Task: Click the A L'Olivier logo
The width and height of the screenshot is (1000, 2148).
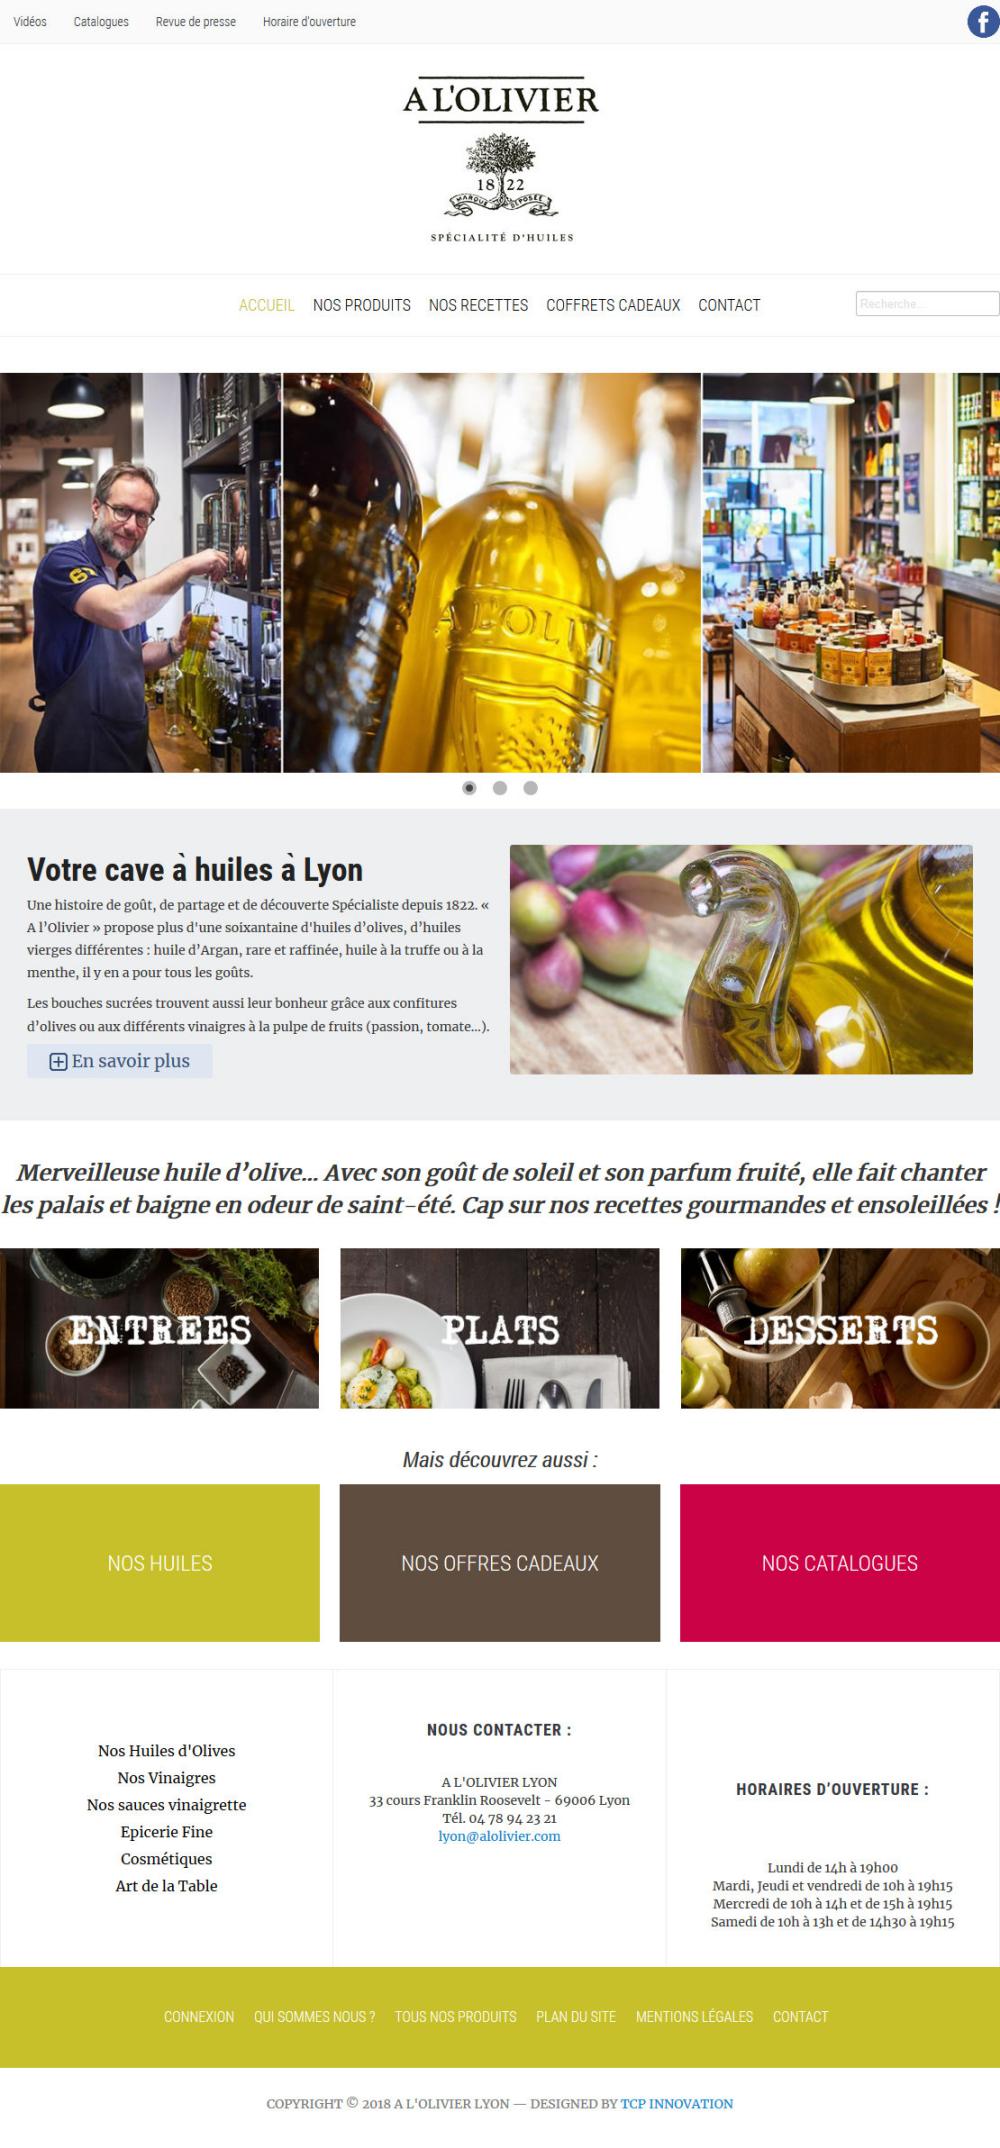Action: coord(501,160)
